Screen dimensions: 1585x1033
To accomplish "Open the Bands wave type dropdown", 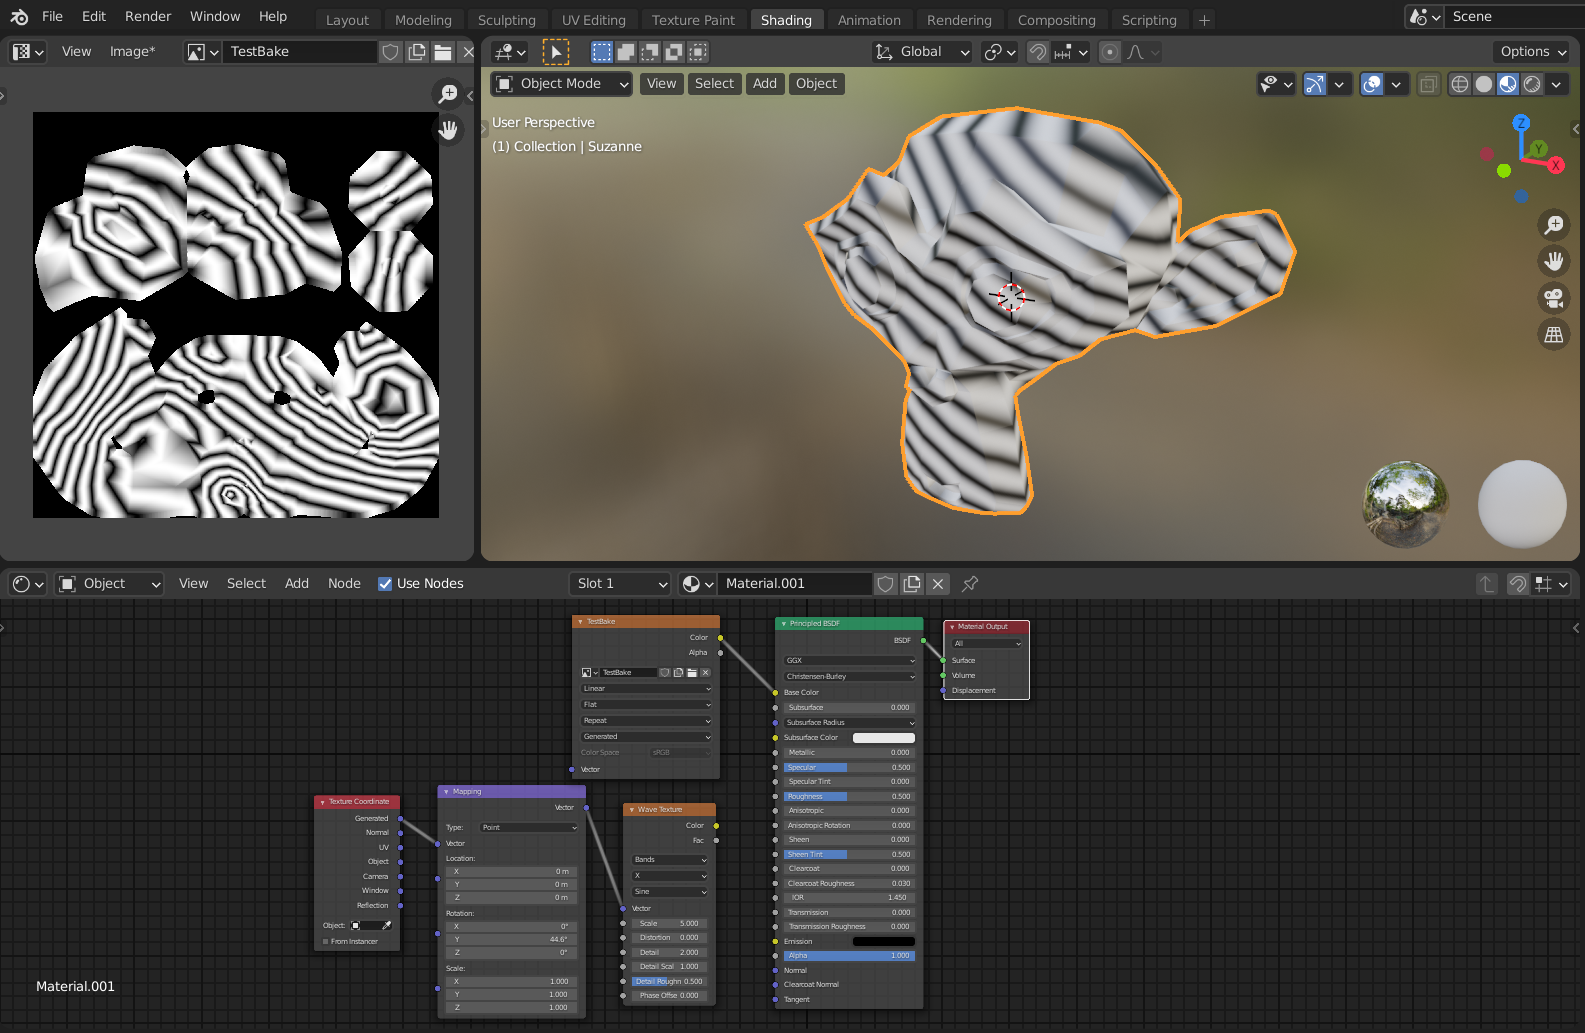I will point(670,860).
